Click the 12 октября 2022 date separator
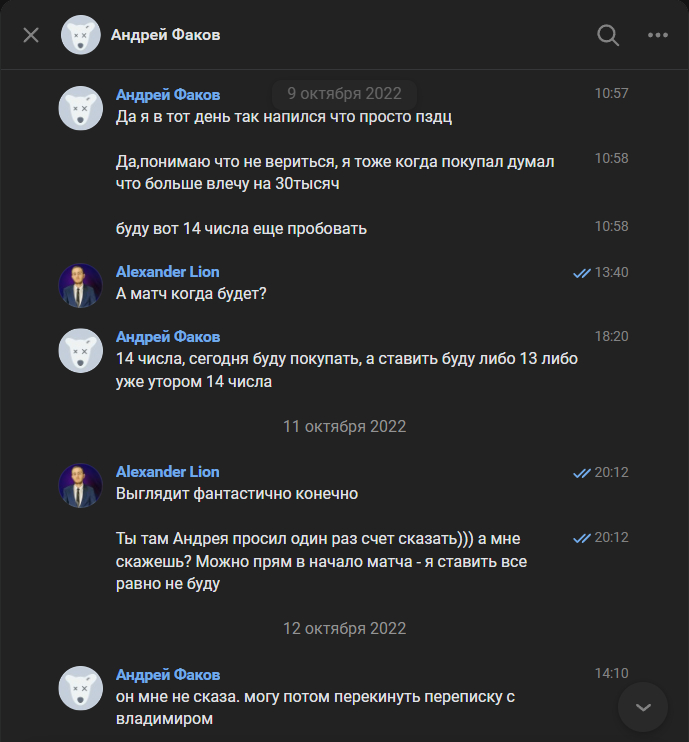The width and height of the screenshot is (689, 742). click(344, 629)
